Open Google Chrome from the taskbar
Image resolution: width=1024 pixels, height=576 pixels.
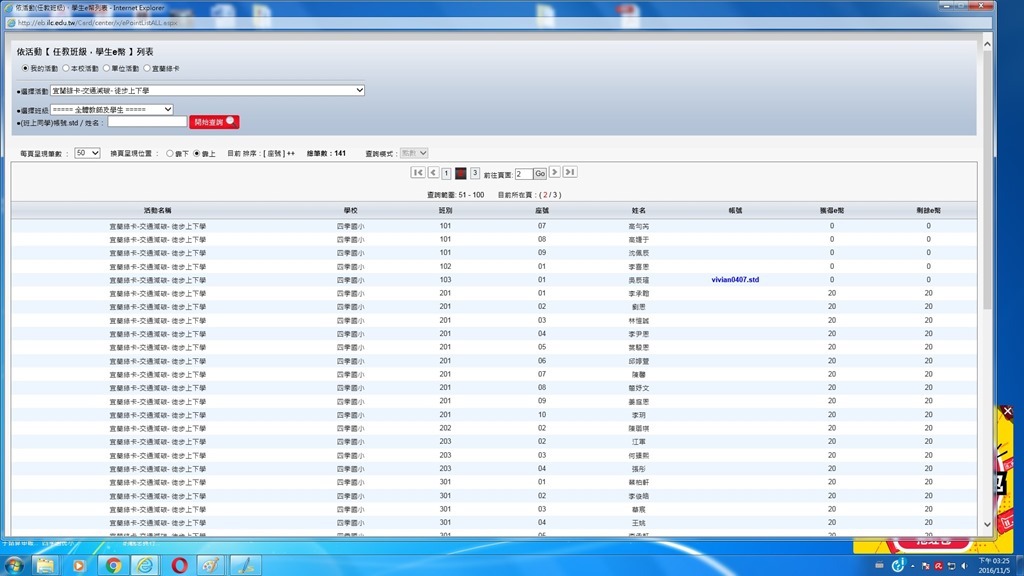coord(113,565)
